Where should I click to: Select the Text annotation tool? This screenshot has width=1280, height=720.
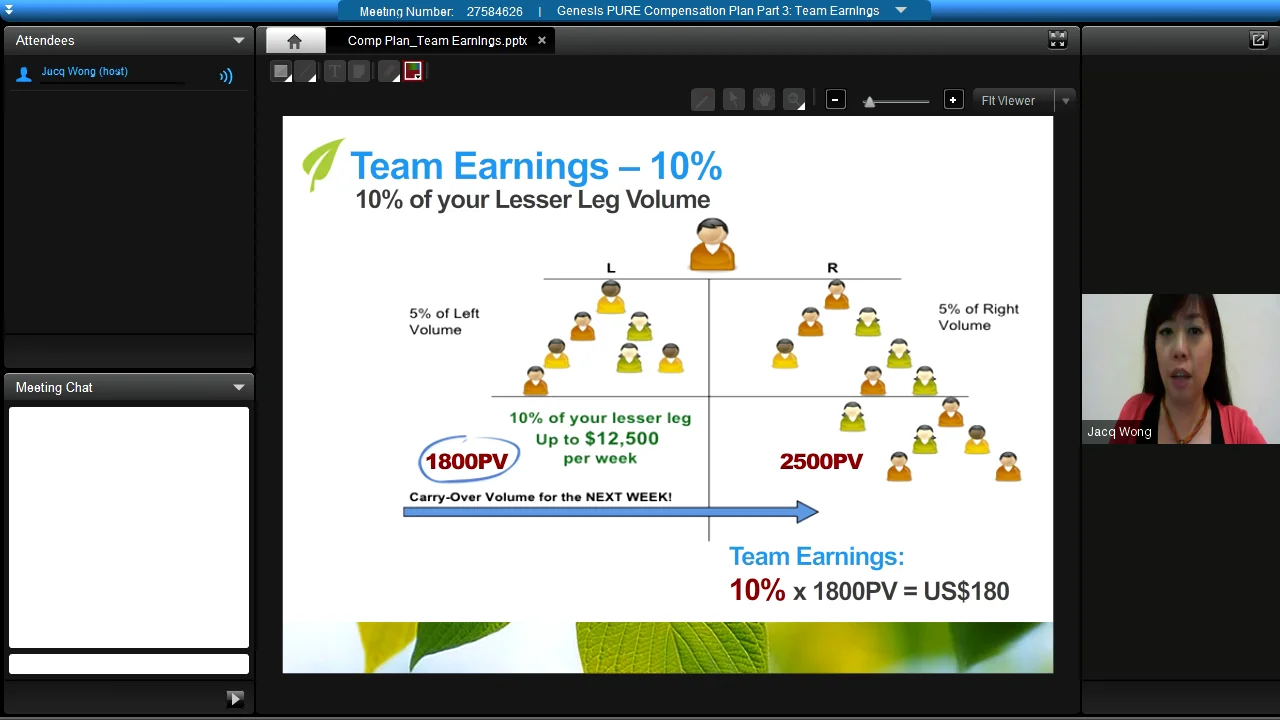pyautogui.click(x=334, y=72)
